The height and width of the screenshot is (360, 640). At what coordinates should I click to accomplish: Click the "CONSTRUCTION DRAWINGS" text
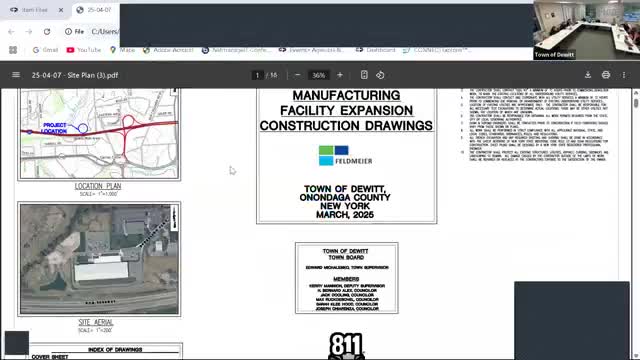[346, 126]
